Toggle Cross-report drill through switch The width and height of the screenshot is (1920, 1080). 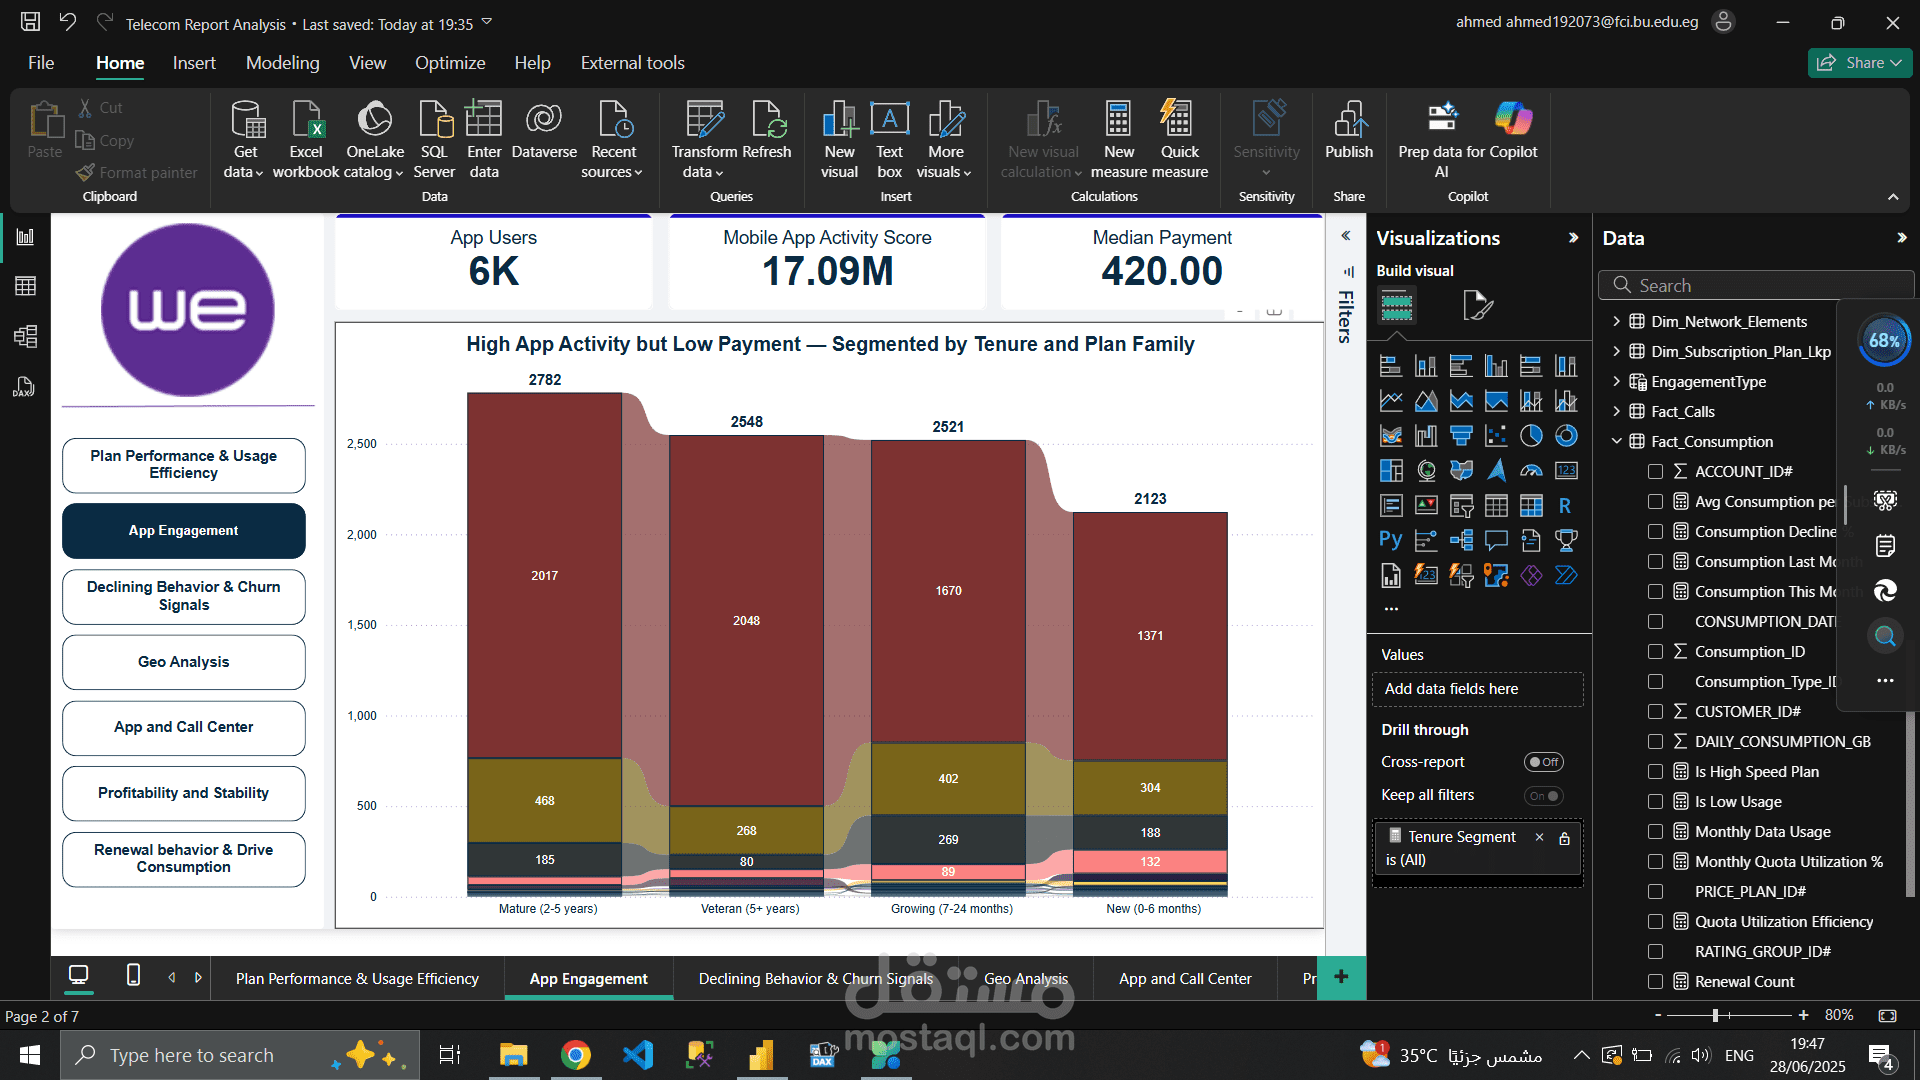click(1543, 762)
